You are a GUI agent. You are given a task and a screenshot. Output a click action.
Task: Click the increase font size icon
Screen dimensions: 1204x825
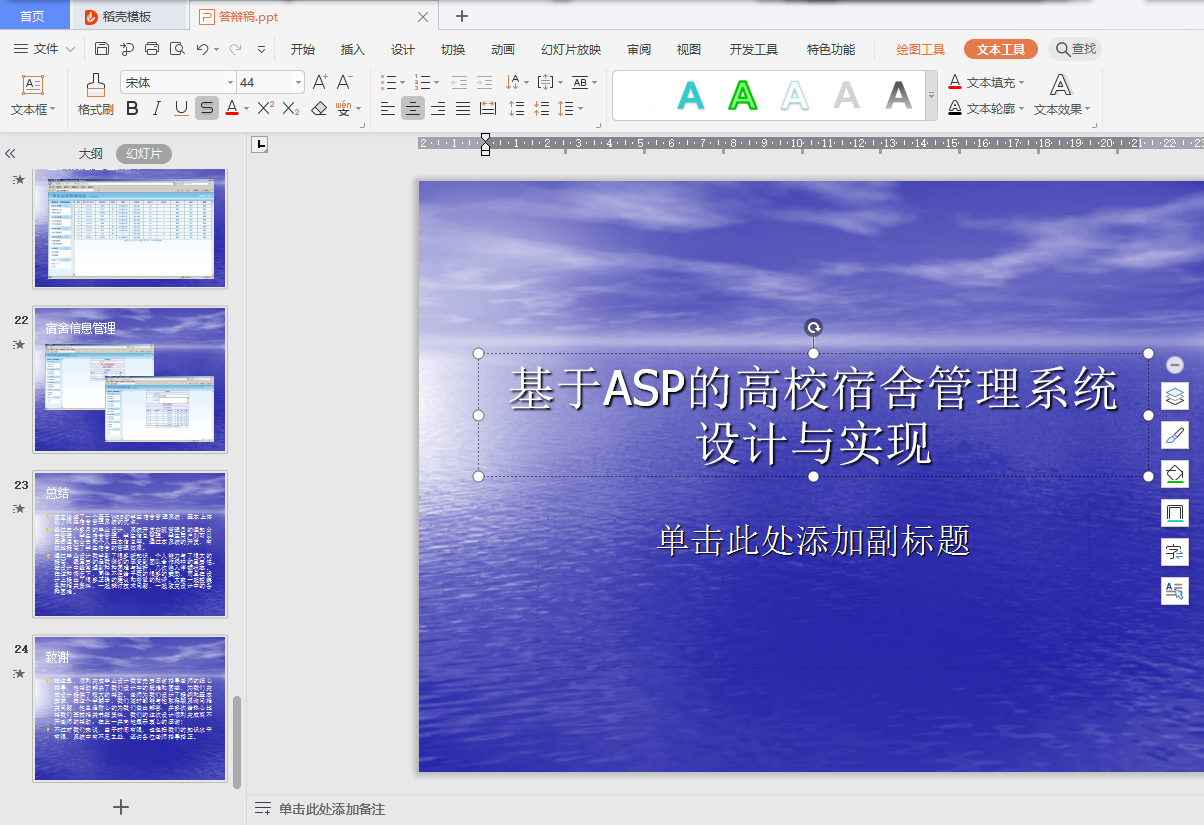[320, 82]
